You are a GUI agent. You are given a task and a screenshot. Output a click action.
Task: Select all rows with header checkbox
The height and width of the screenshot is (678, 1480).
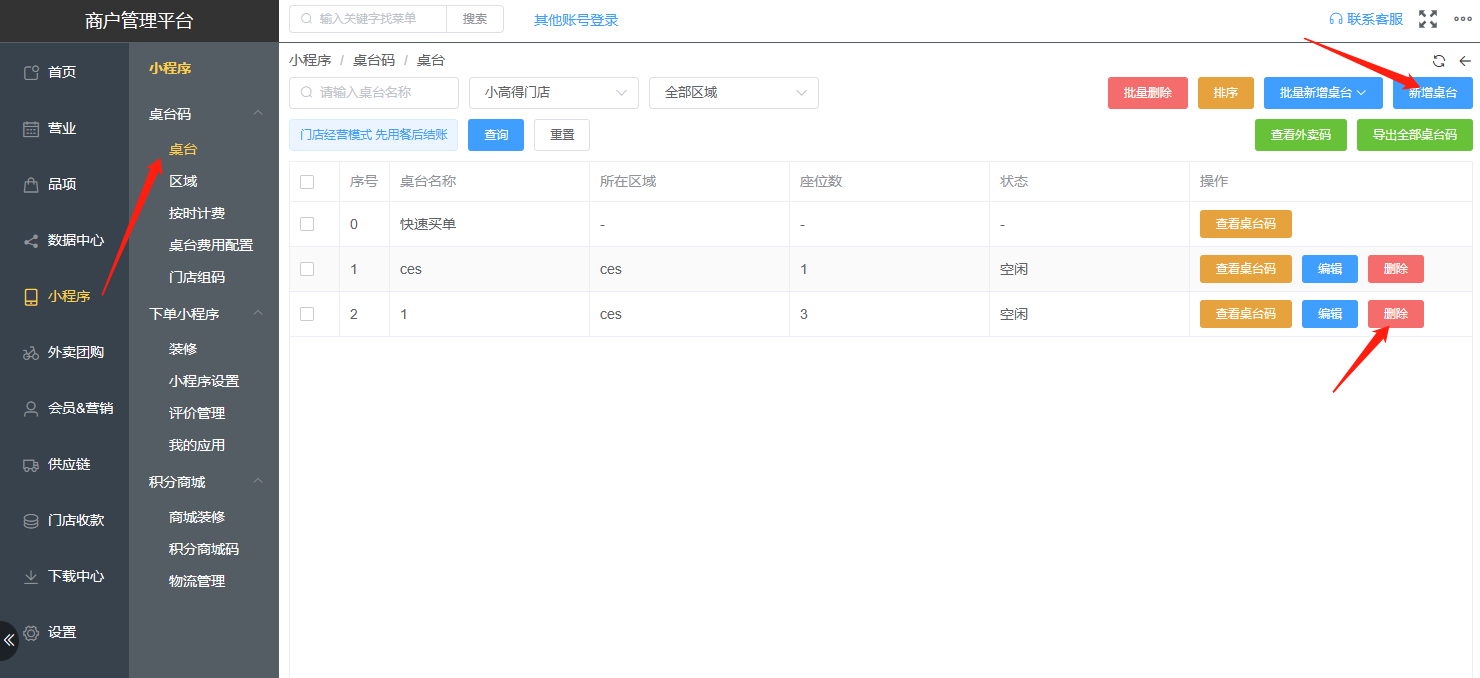click(x=307, y=182)
